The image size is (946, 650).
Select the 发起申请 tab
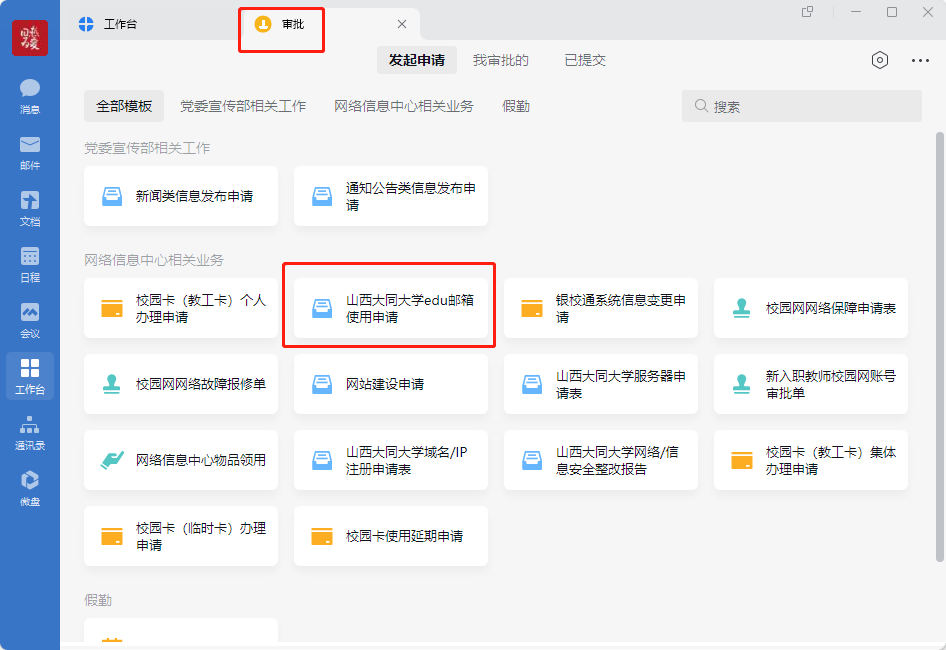(x=416, y=60)
